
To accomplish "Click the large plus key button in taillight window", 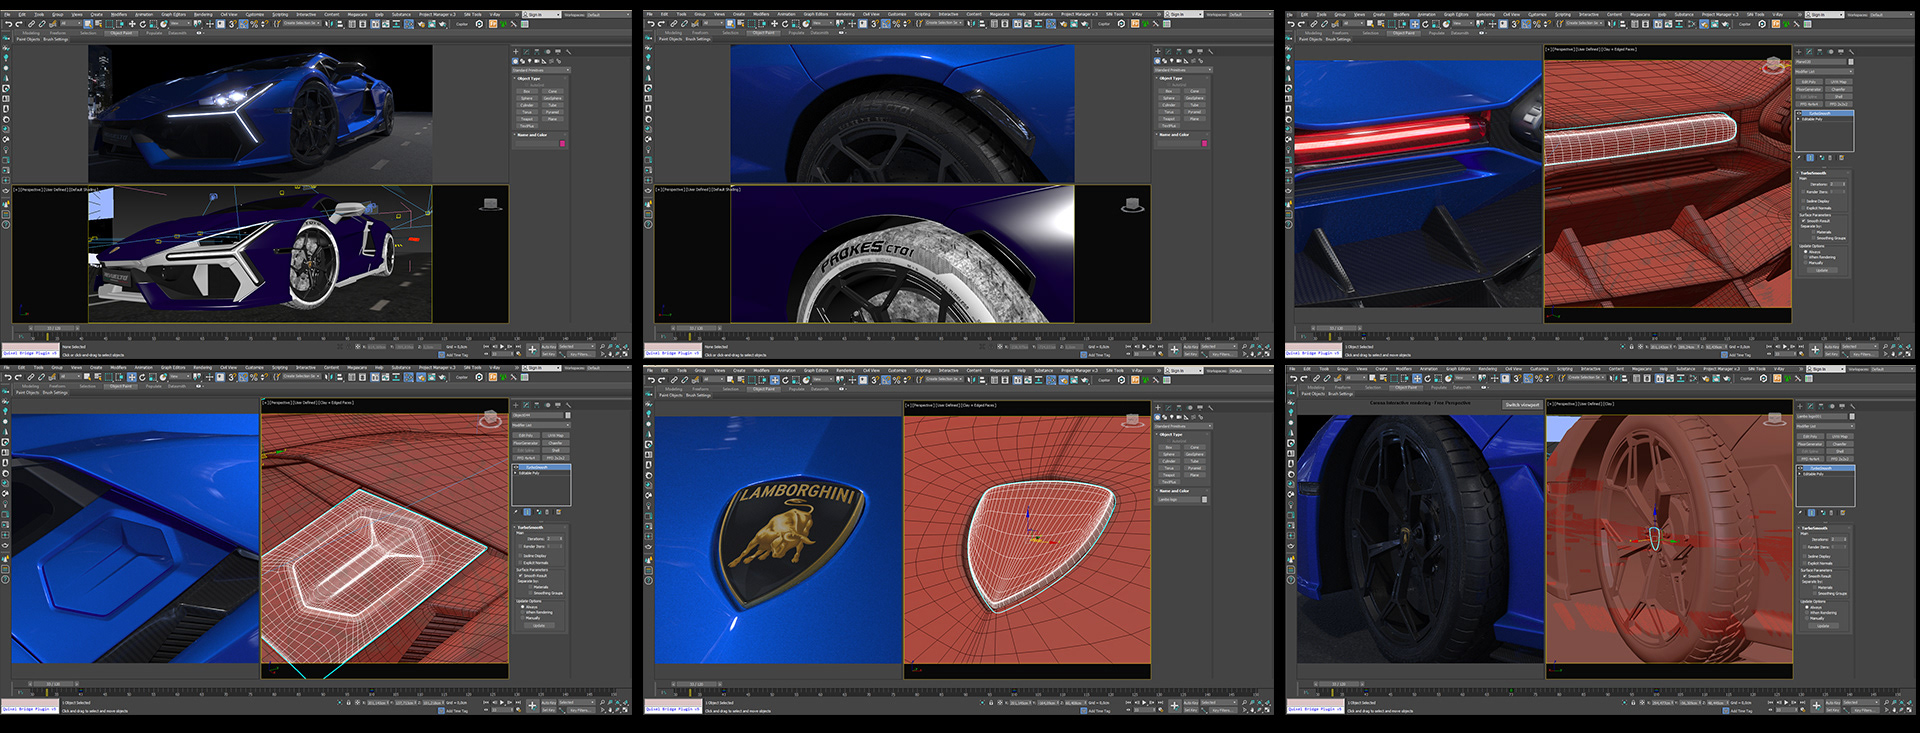I will 1815,349.
